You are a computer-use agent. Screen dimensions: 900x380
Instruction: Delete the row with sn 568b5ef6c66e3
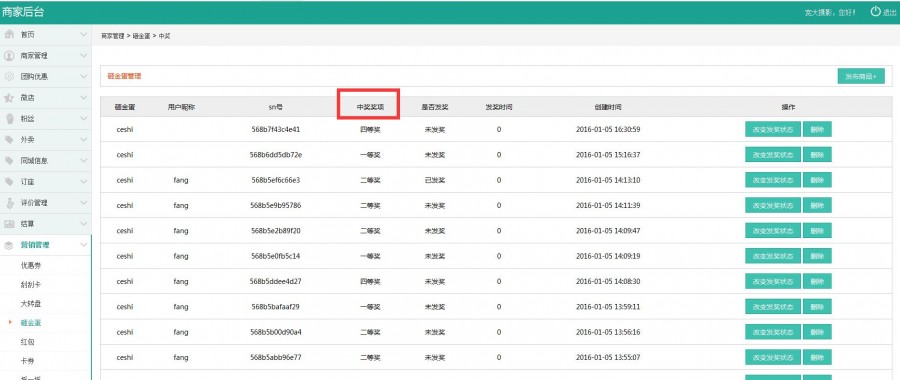pos(817,180)
